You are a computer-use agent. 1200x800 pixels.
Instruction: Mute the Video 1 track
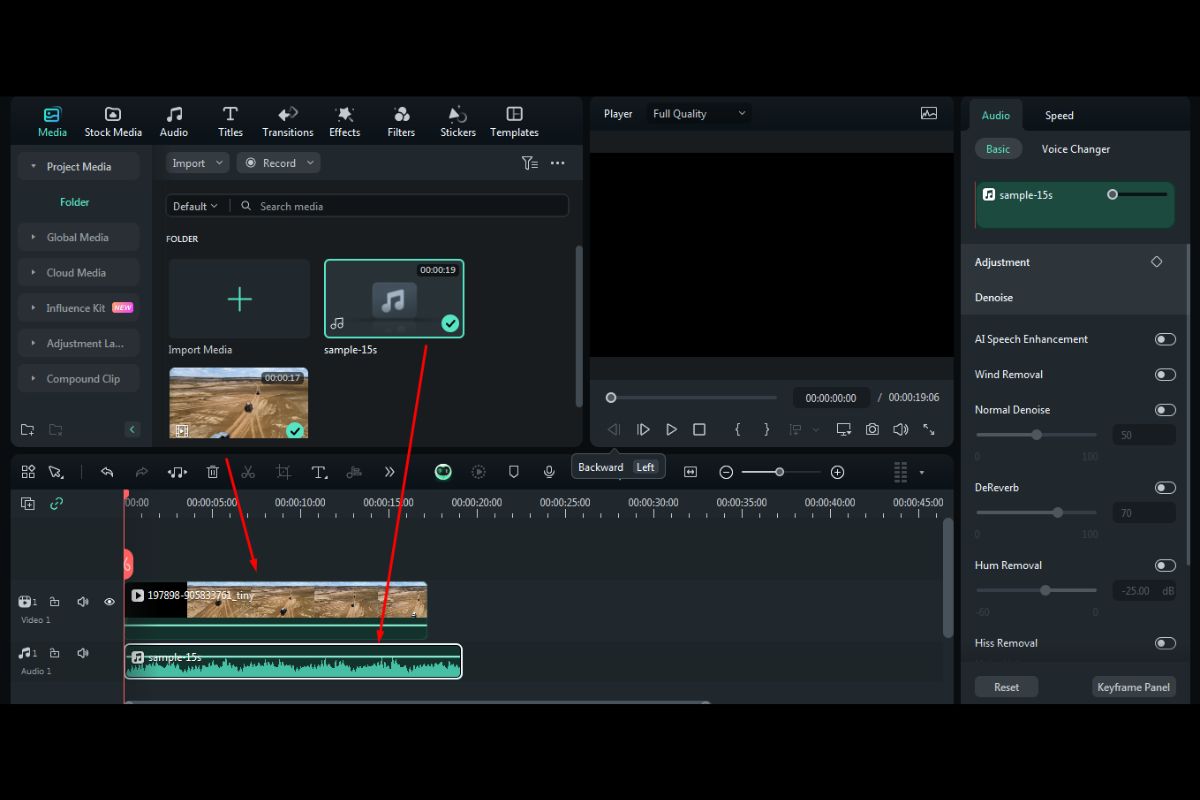[x=83, y=602]
